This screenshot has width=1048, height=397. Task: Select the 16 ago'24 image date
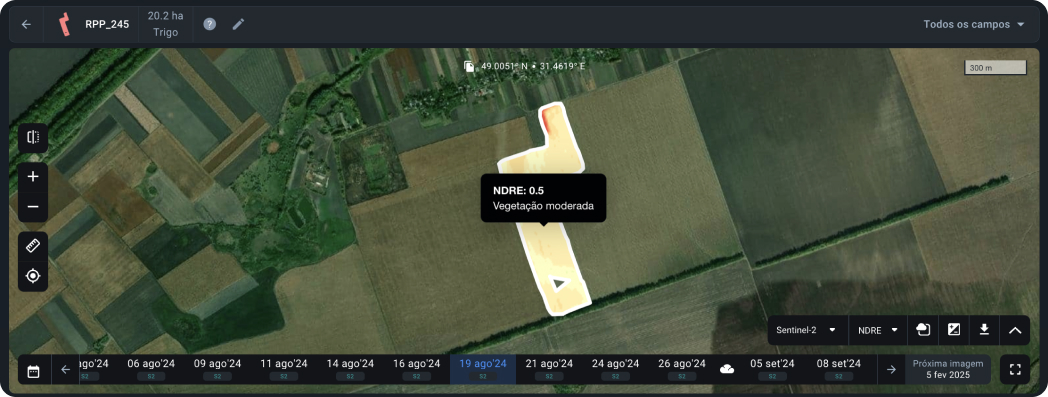pos(416,370)
